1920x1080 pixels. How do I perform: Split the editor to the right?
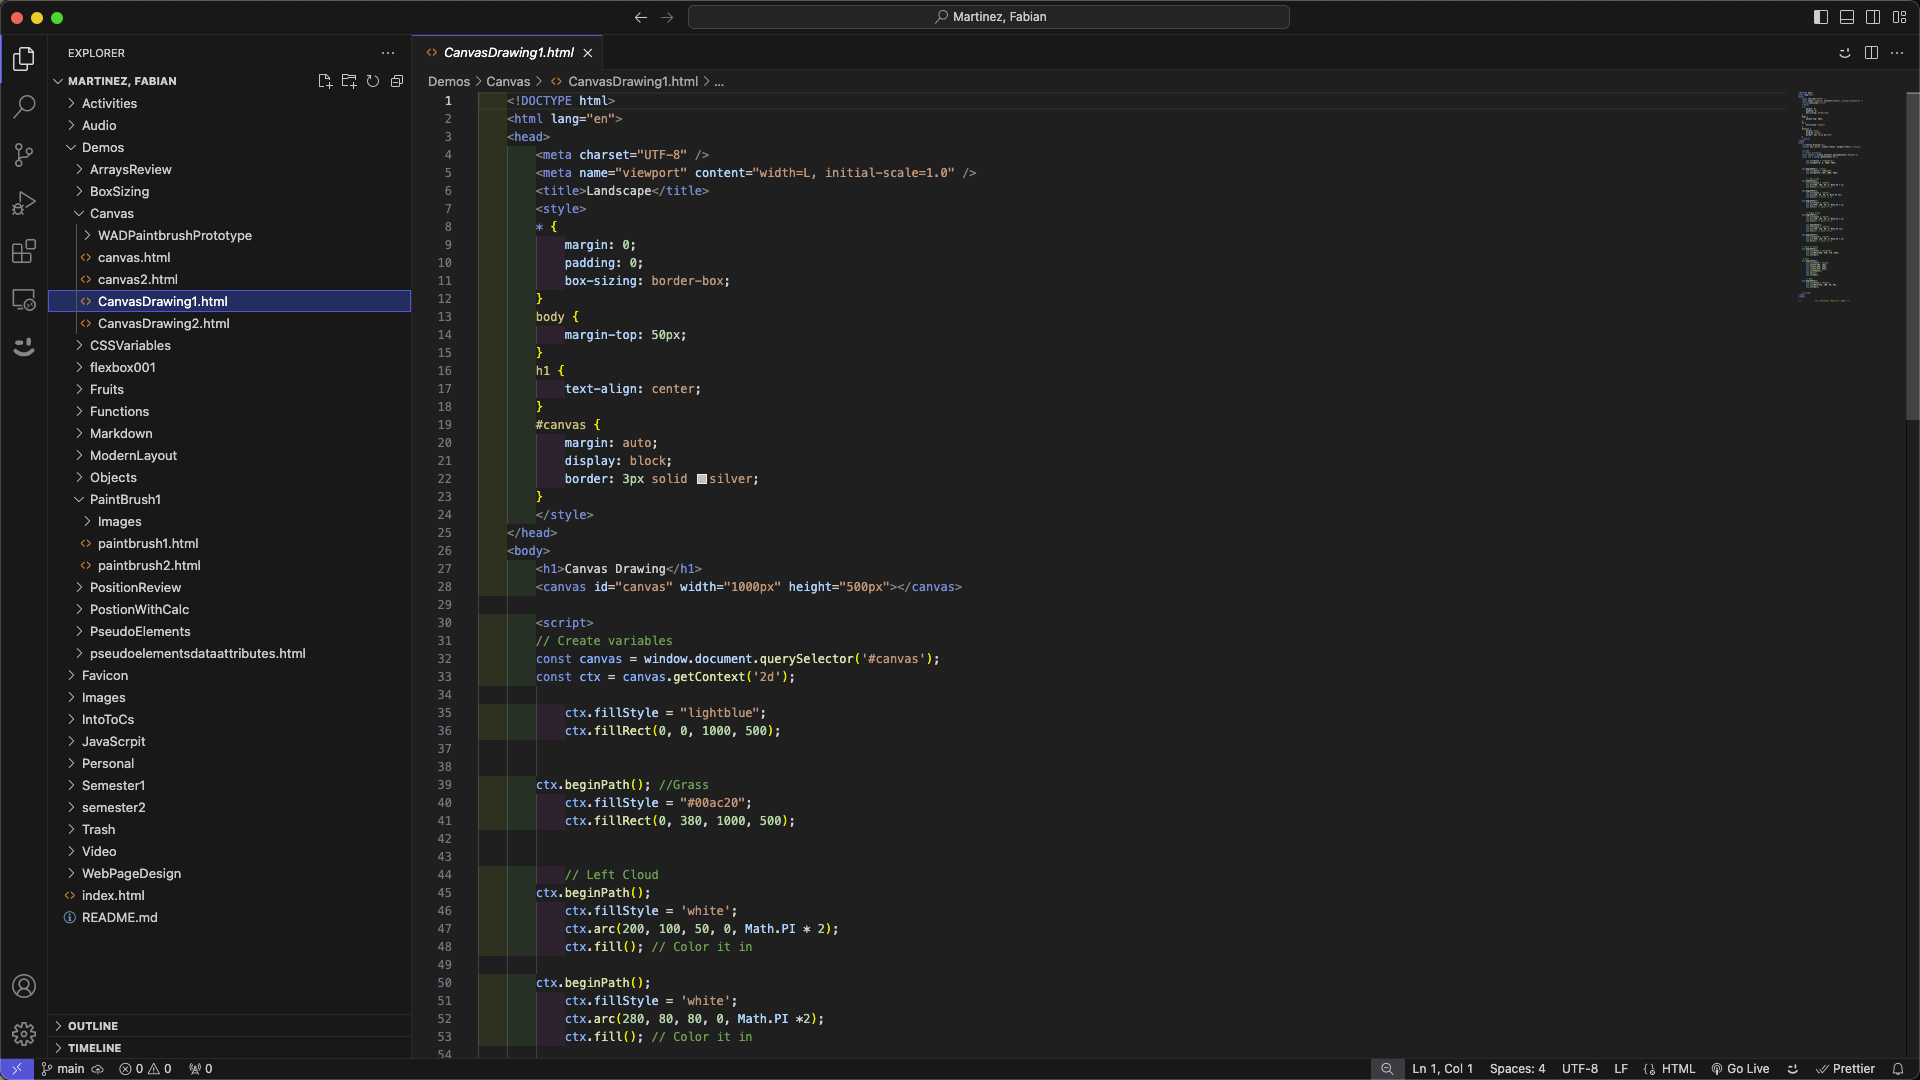tap(1871, 53)
